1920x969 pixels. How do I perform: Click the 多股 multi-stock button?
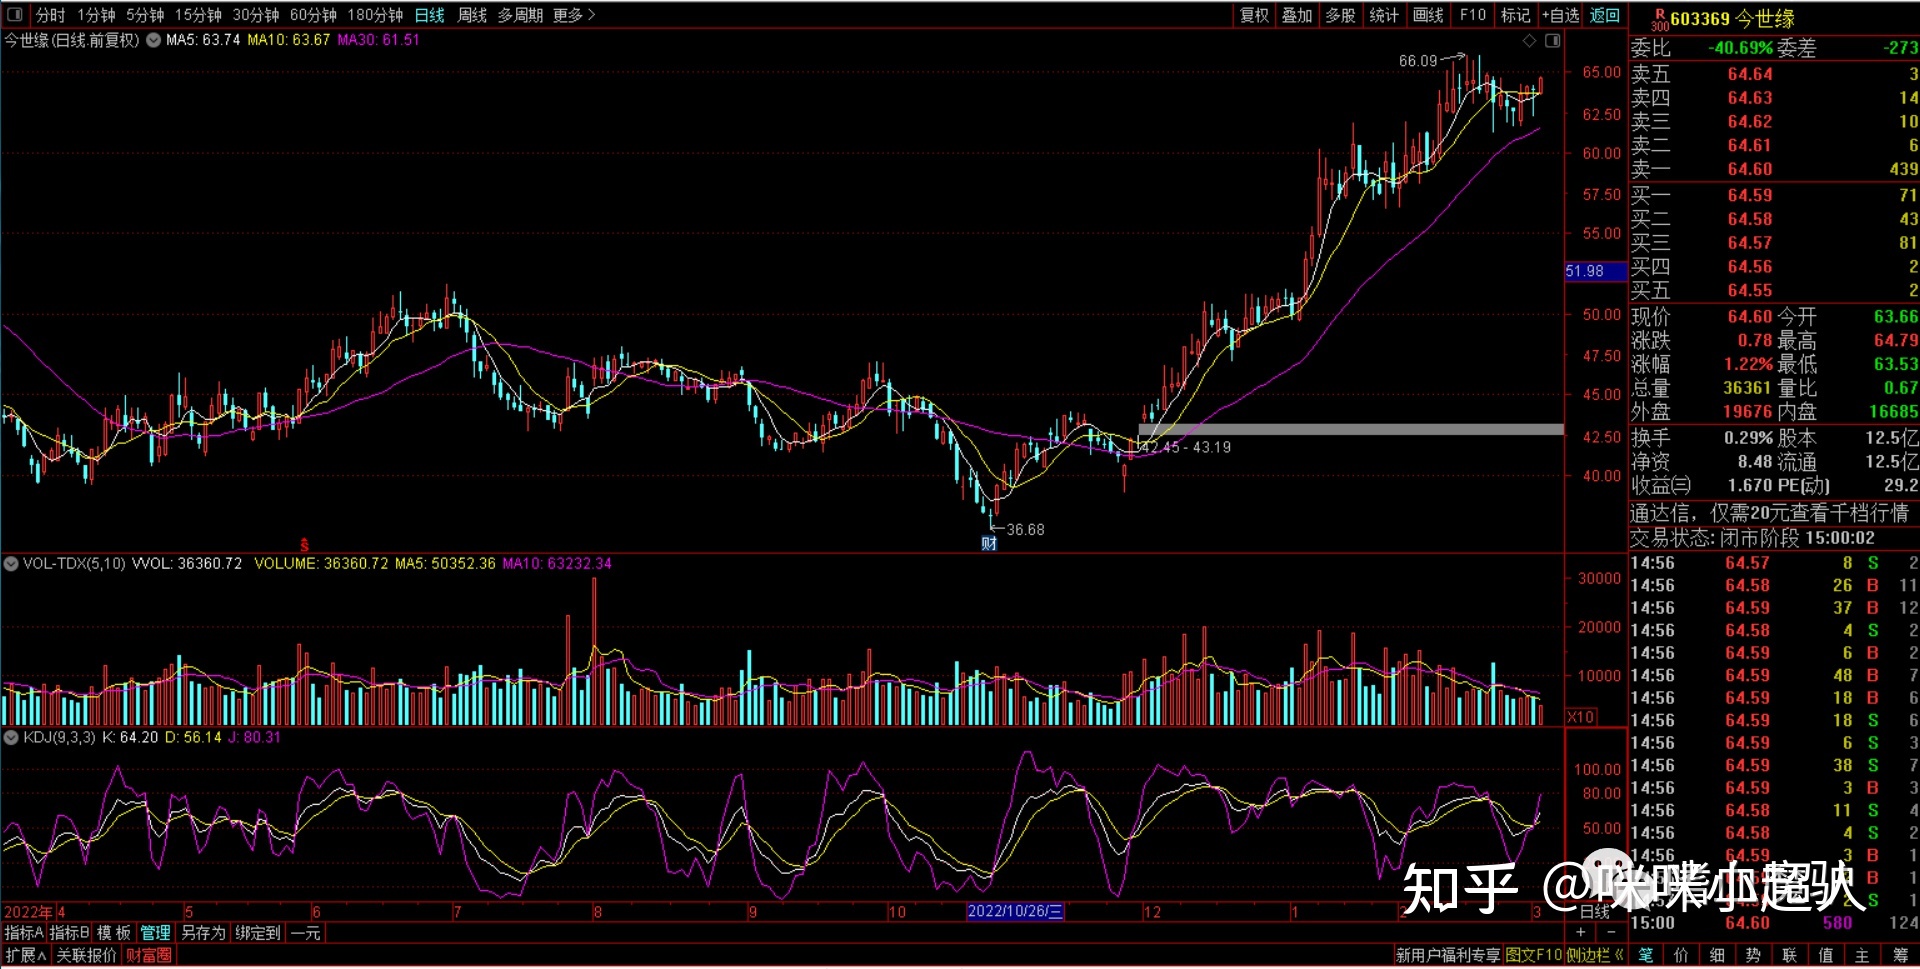click(x=1340, y=15)
